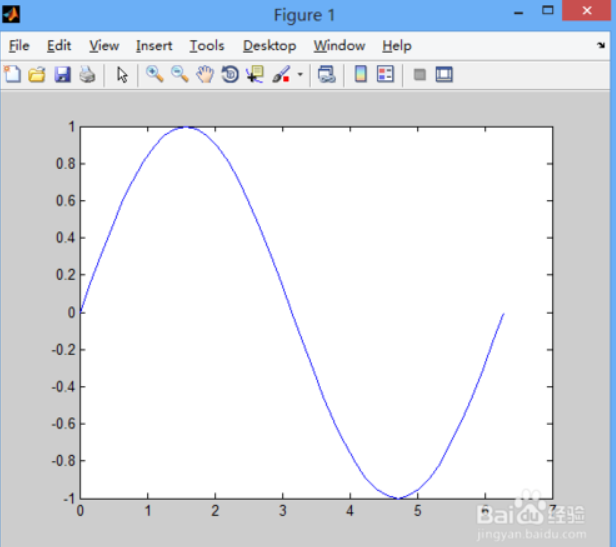Click the blue sine curve at its peak
Screen dimensions: 616x547
(186, 127)
